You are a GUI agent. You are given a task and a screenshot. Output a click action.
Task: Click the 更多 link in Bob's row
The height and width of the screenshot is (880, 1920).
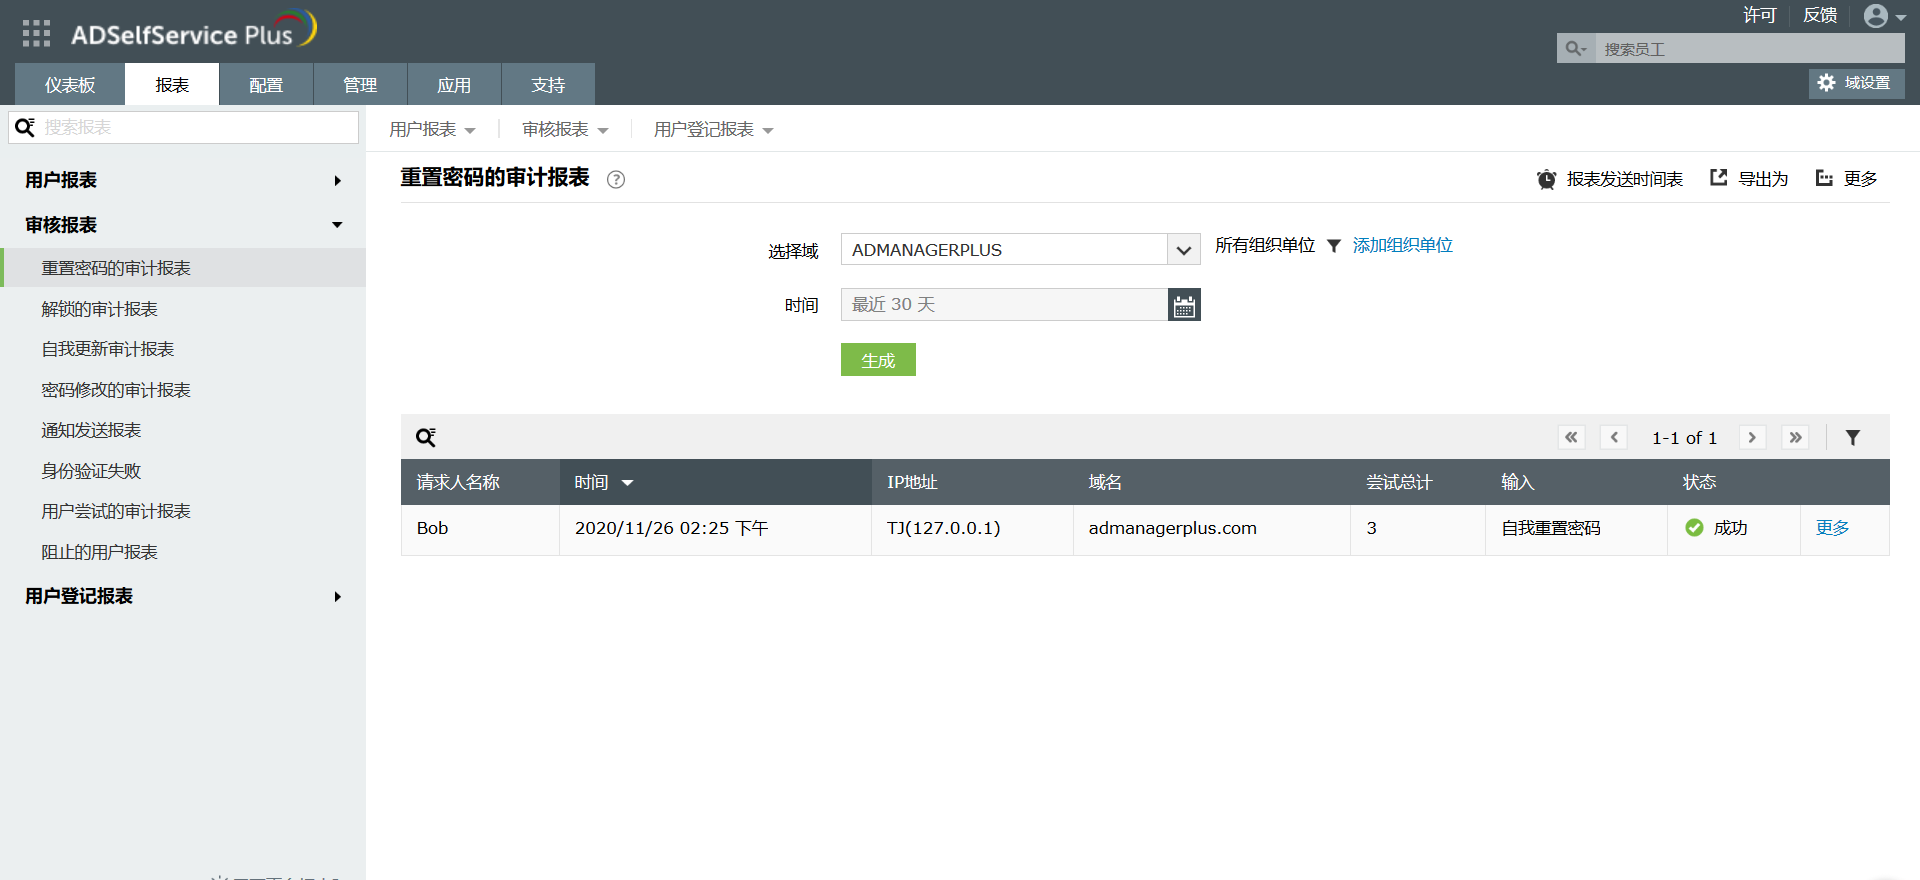(x=1832, y=528)
